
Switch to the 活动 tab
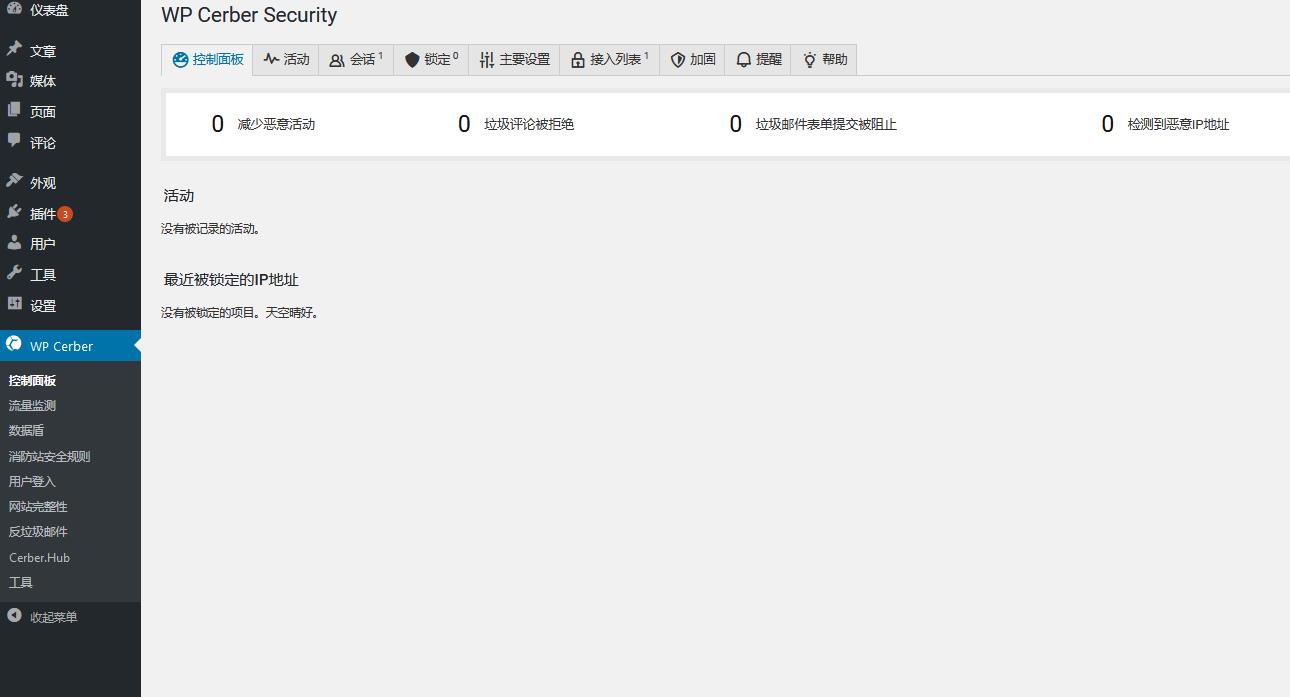[x=286, y=60]
